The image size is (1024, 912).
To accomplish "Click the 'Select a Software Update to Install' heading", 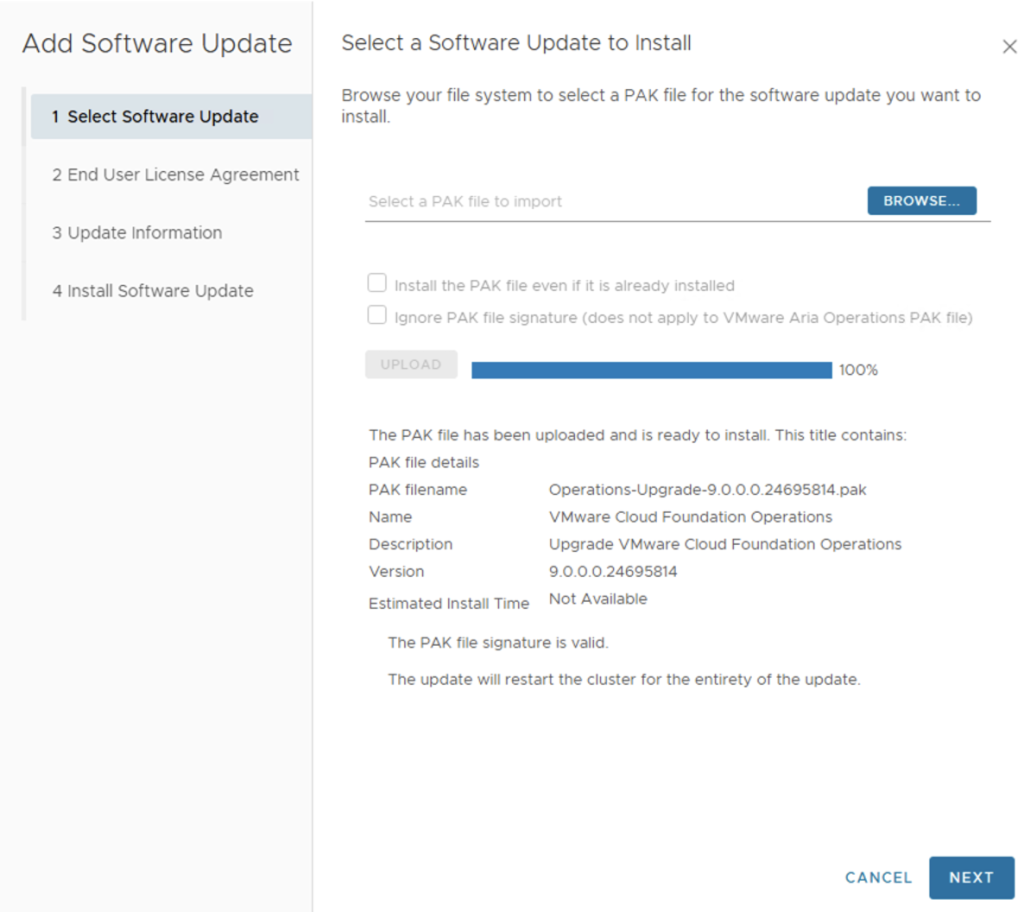I will (516, 43).
